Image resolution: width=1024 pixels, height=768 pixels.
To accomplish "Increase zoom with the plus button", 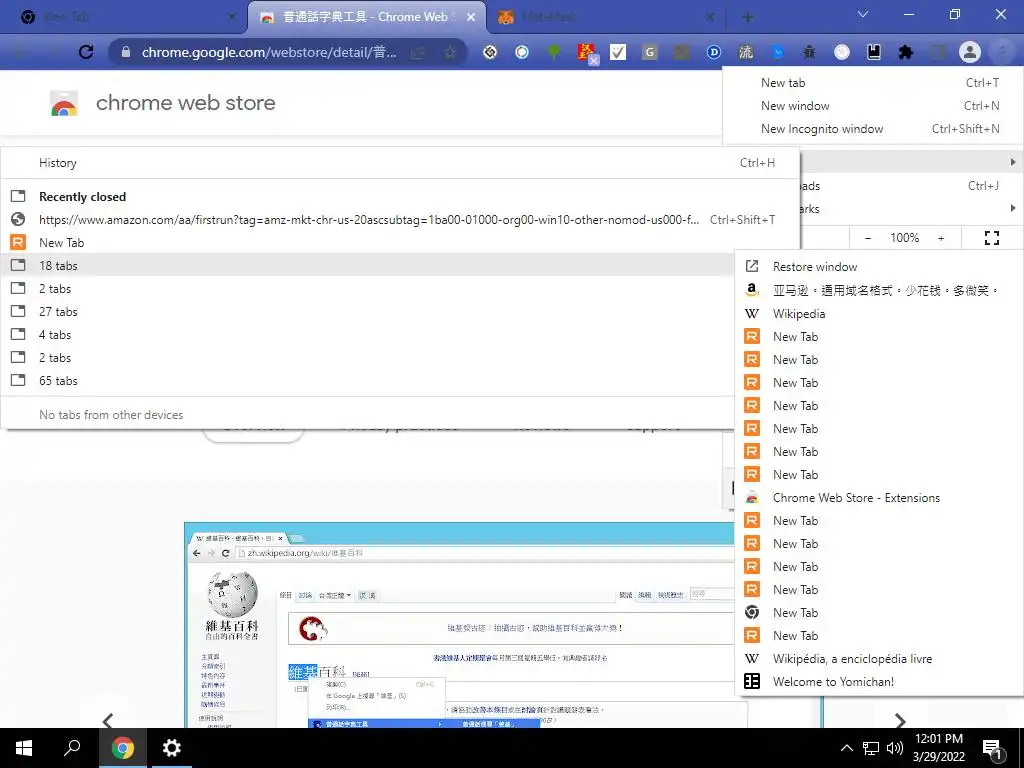I will (x=941, y=238).
